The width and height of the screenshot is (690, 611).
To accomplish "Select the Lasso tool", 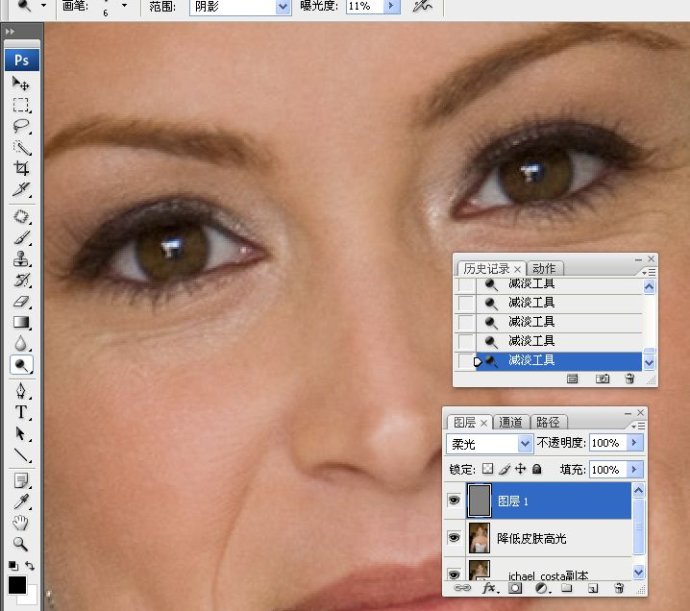I will click(20, 126).
